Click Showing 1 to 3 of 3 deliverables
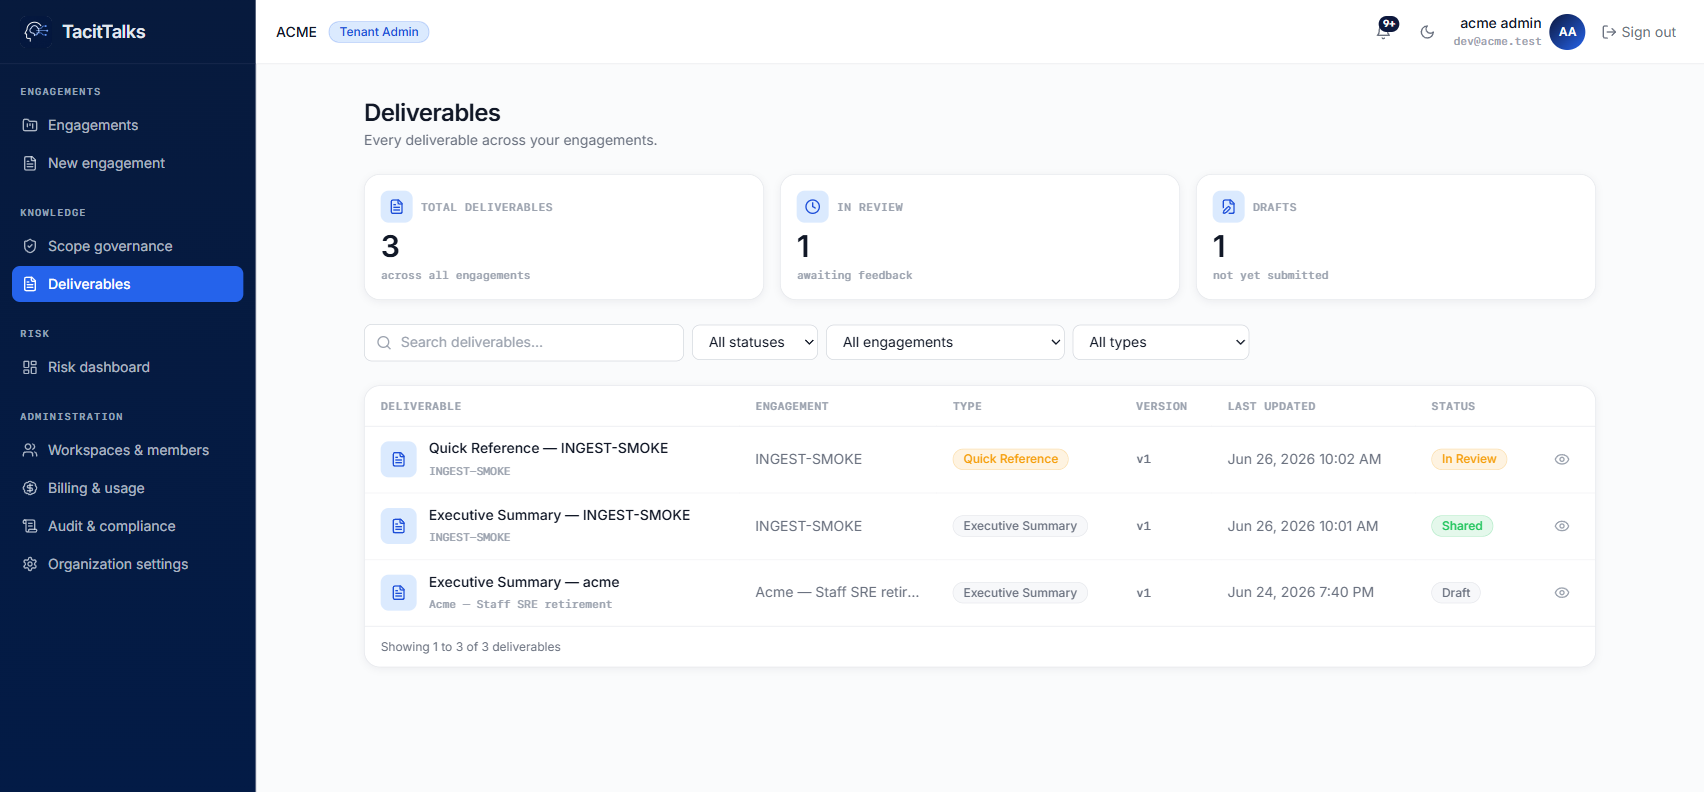1704x792 pixels. click(x=471, y=647)
